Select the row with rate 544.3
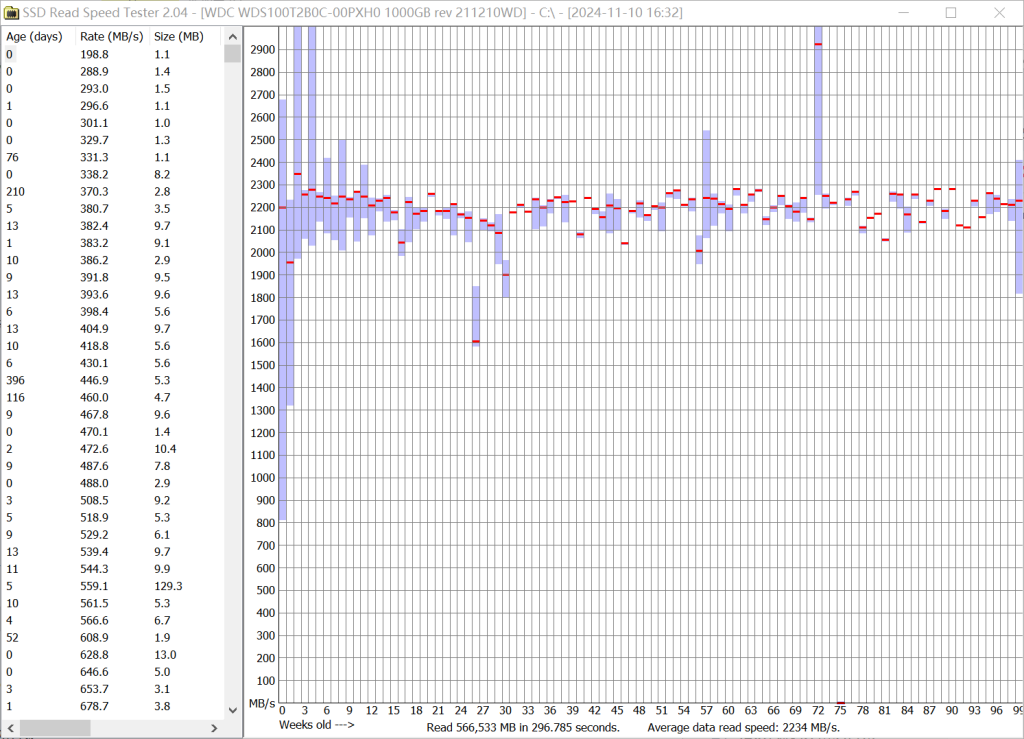This screenshot has width=1024, height=739. click(113, 569)
